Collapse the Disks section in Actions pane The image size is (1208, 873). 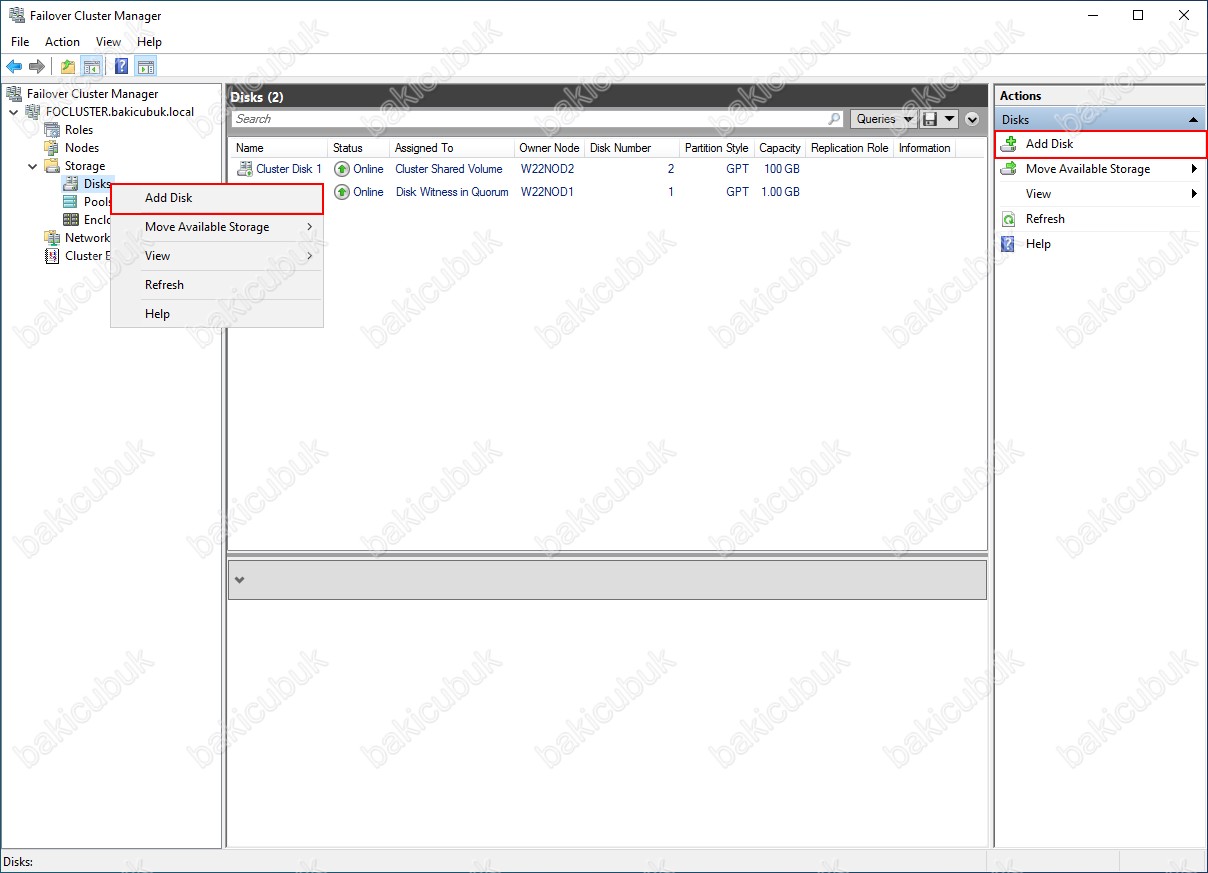1193,120
